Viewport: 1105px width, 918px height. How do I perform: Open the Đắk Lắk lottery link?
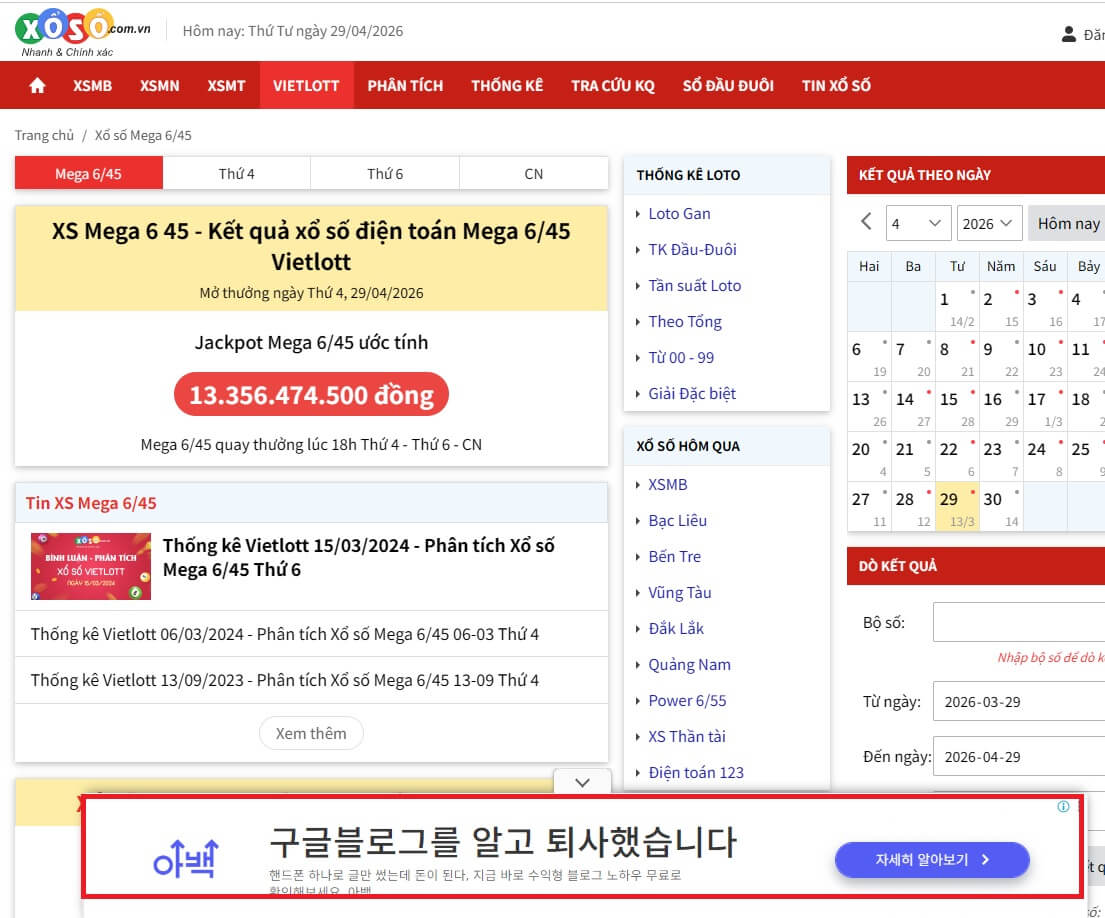coord(676,628)
